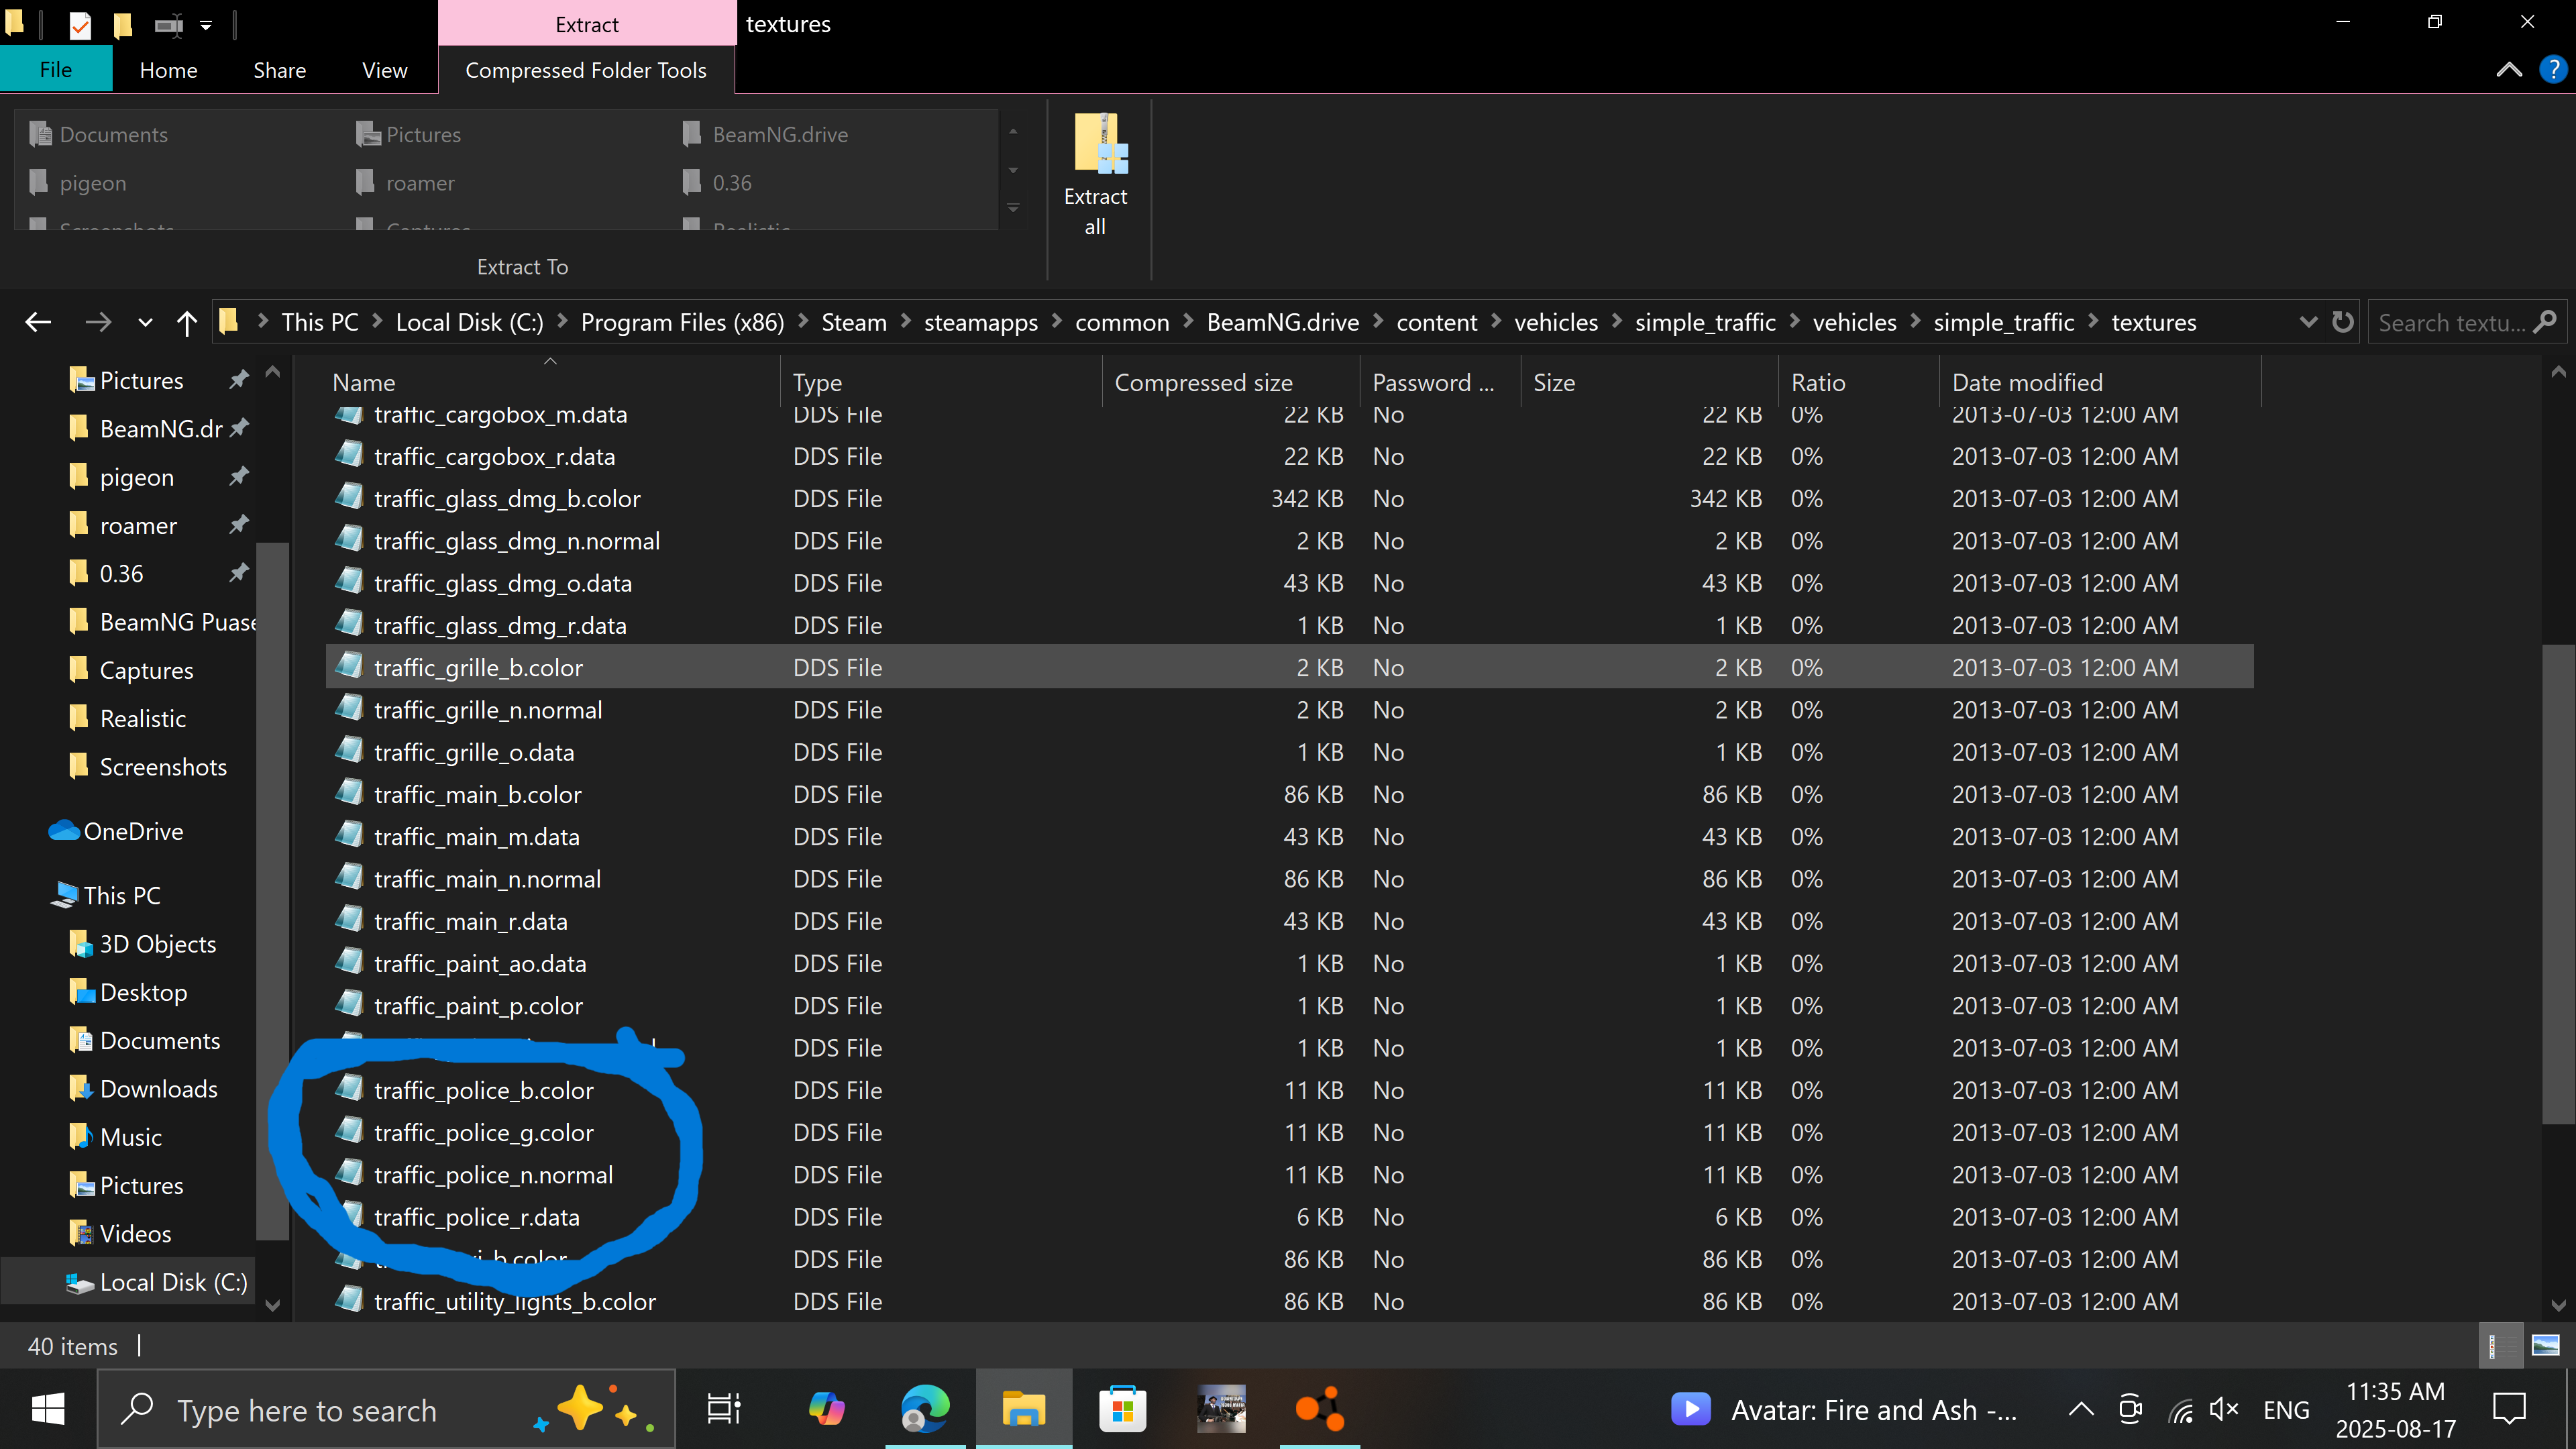The width and height of the screenshot is (2576, 1449).
Task: Open Windows Start menu
Action: click(48, 1410)
